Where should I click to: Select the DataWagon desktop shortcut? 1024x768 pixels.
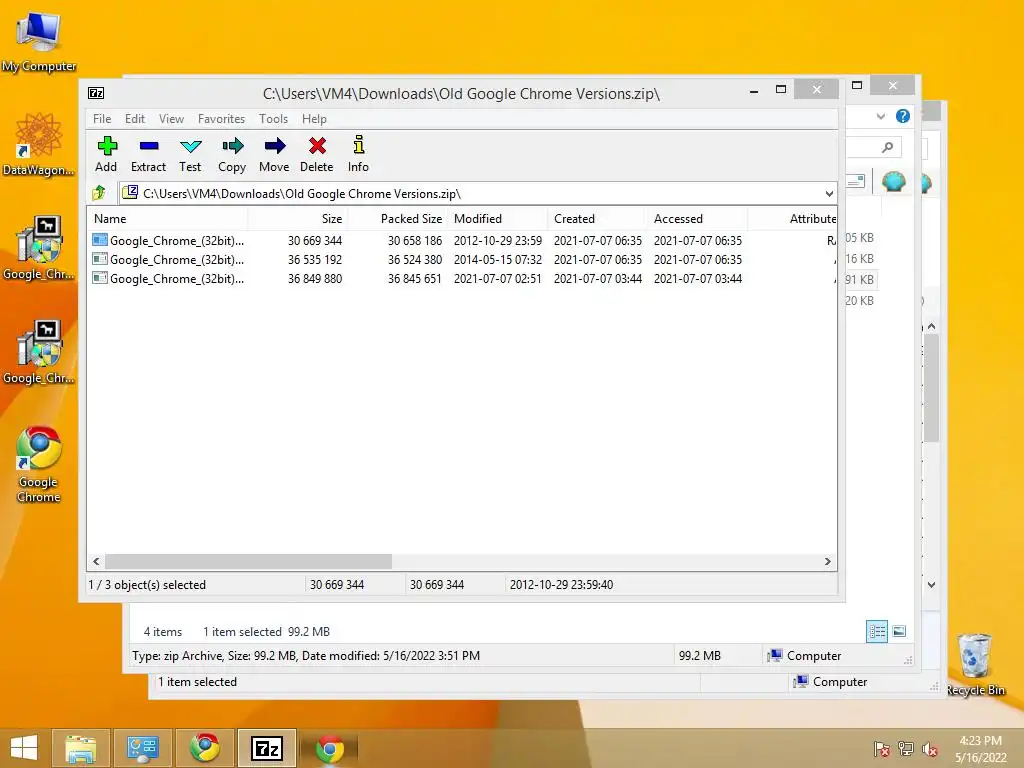click(x=39, y=144)
